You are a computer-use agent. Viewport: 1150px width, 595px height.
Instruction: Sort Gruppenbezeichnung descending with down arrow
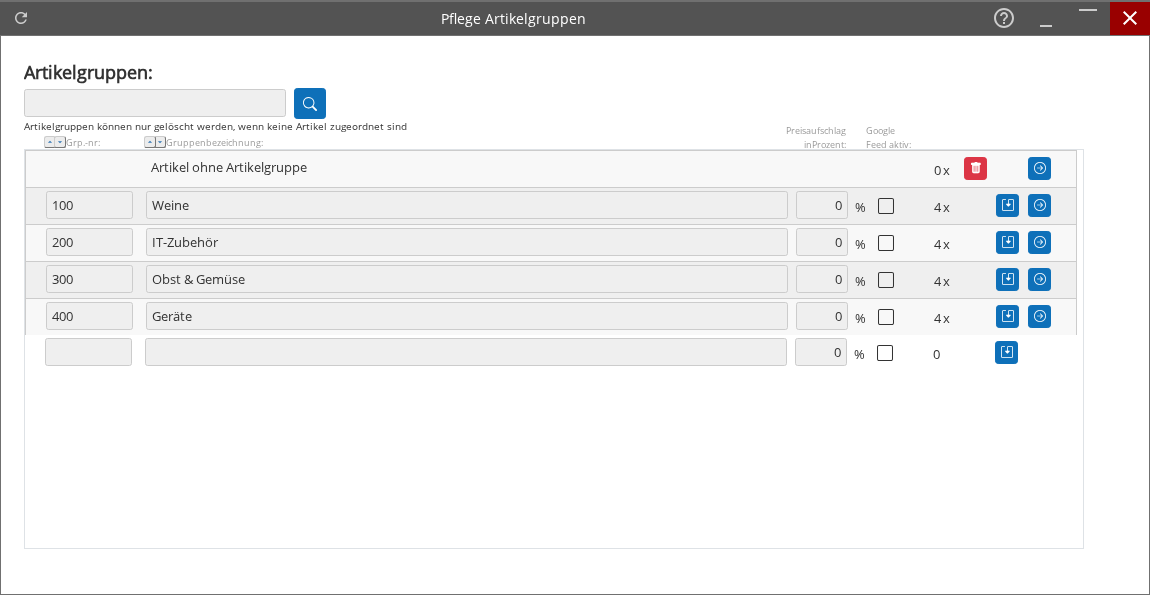point(160,143)
